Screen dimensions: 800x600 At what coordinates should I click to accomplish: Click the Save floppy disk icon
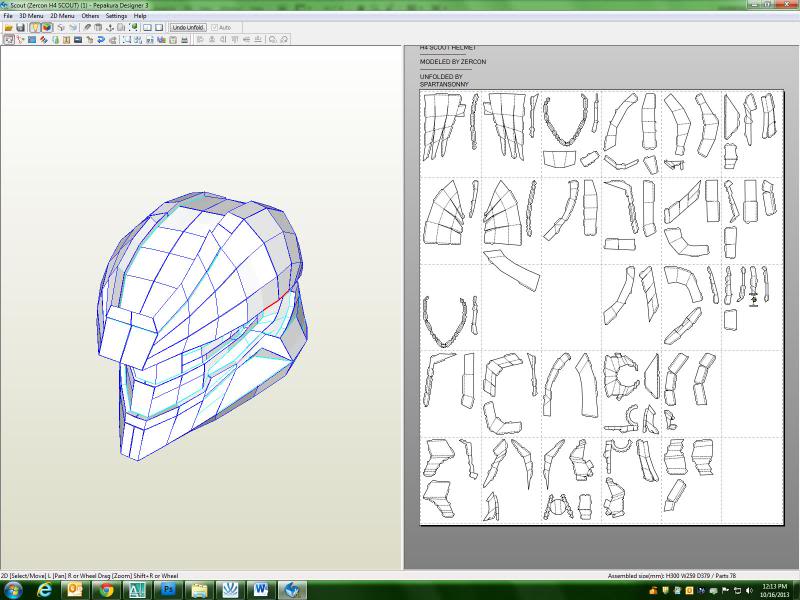(20, 28)
